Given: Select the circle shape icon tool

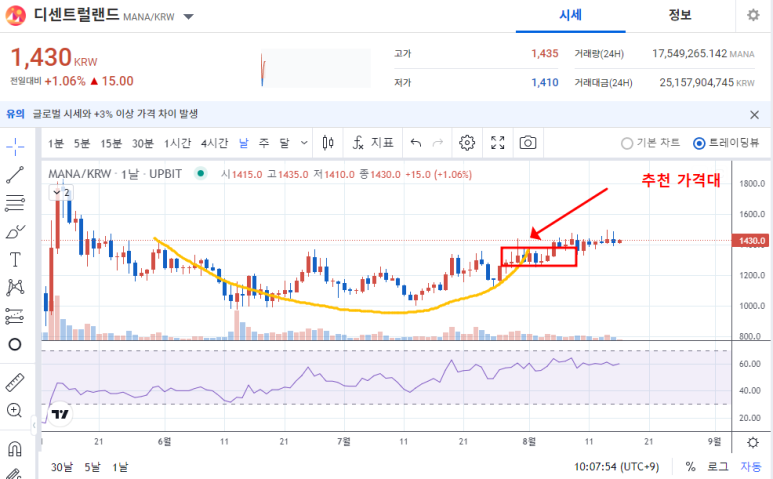Looking at the screenshot, I should (x=15, y=344).
